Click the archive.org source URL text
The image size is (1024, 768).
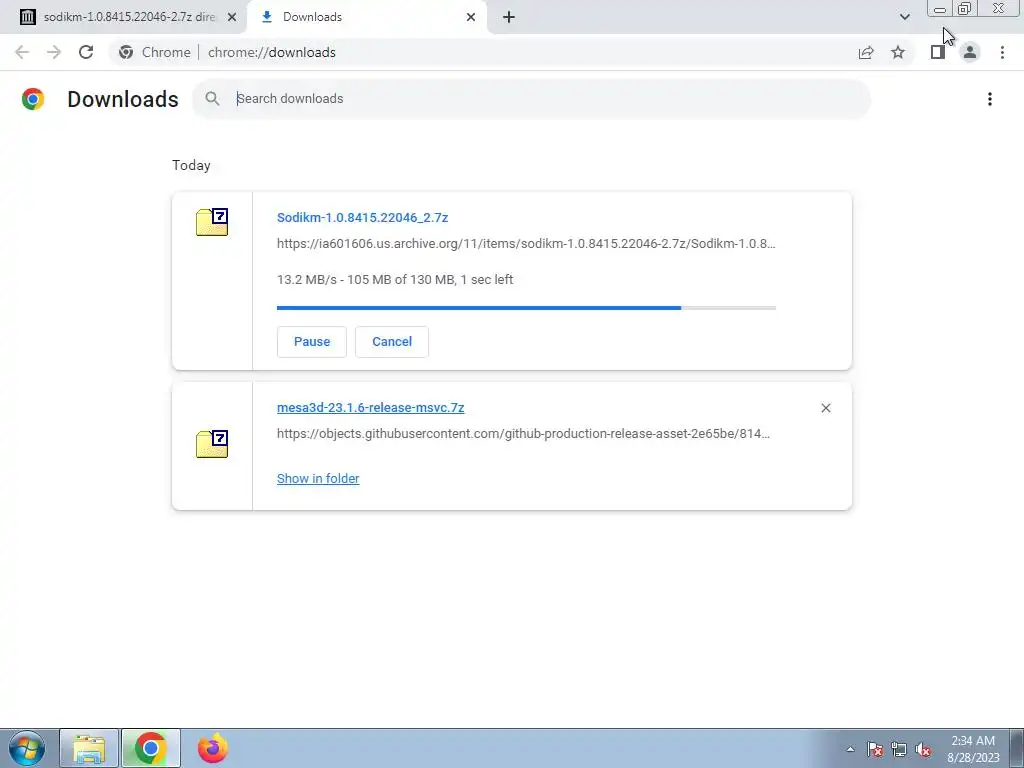pyautogui.click(x=526, y=244)
